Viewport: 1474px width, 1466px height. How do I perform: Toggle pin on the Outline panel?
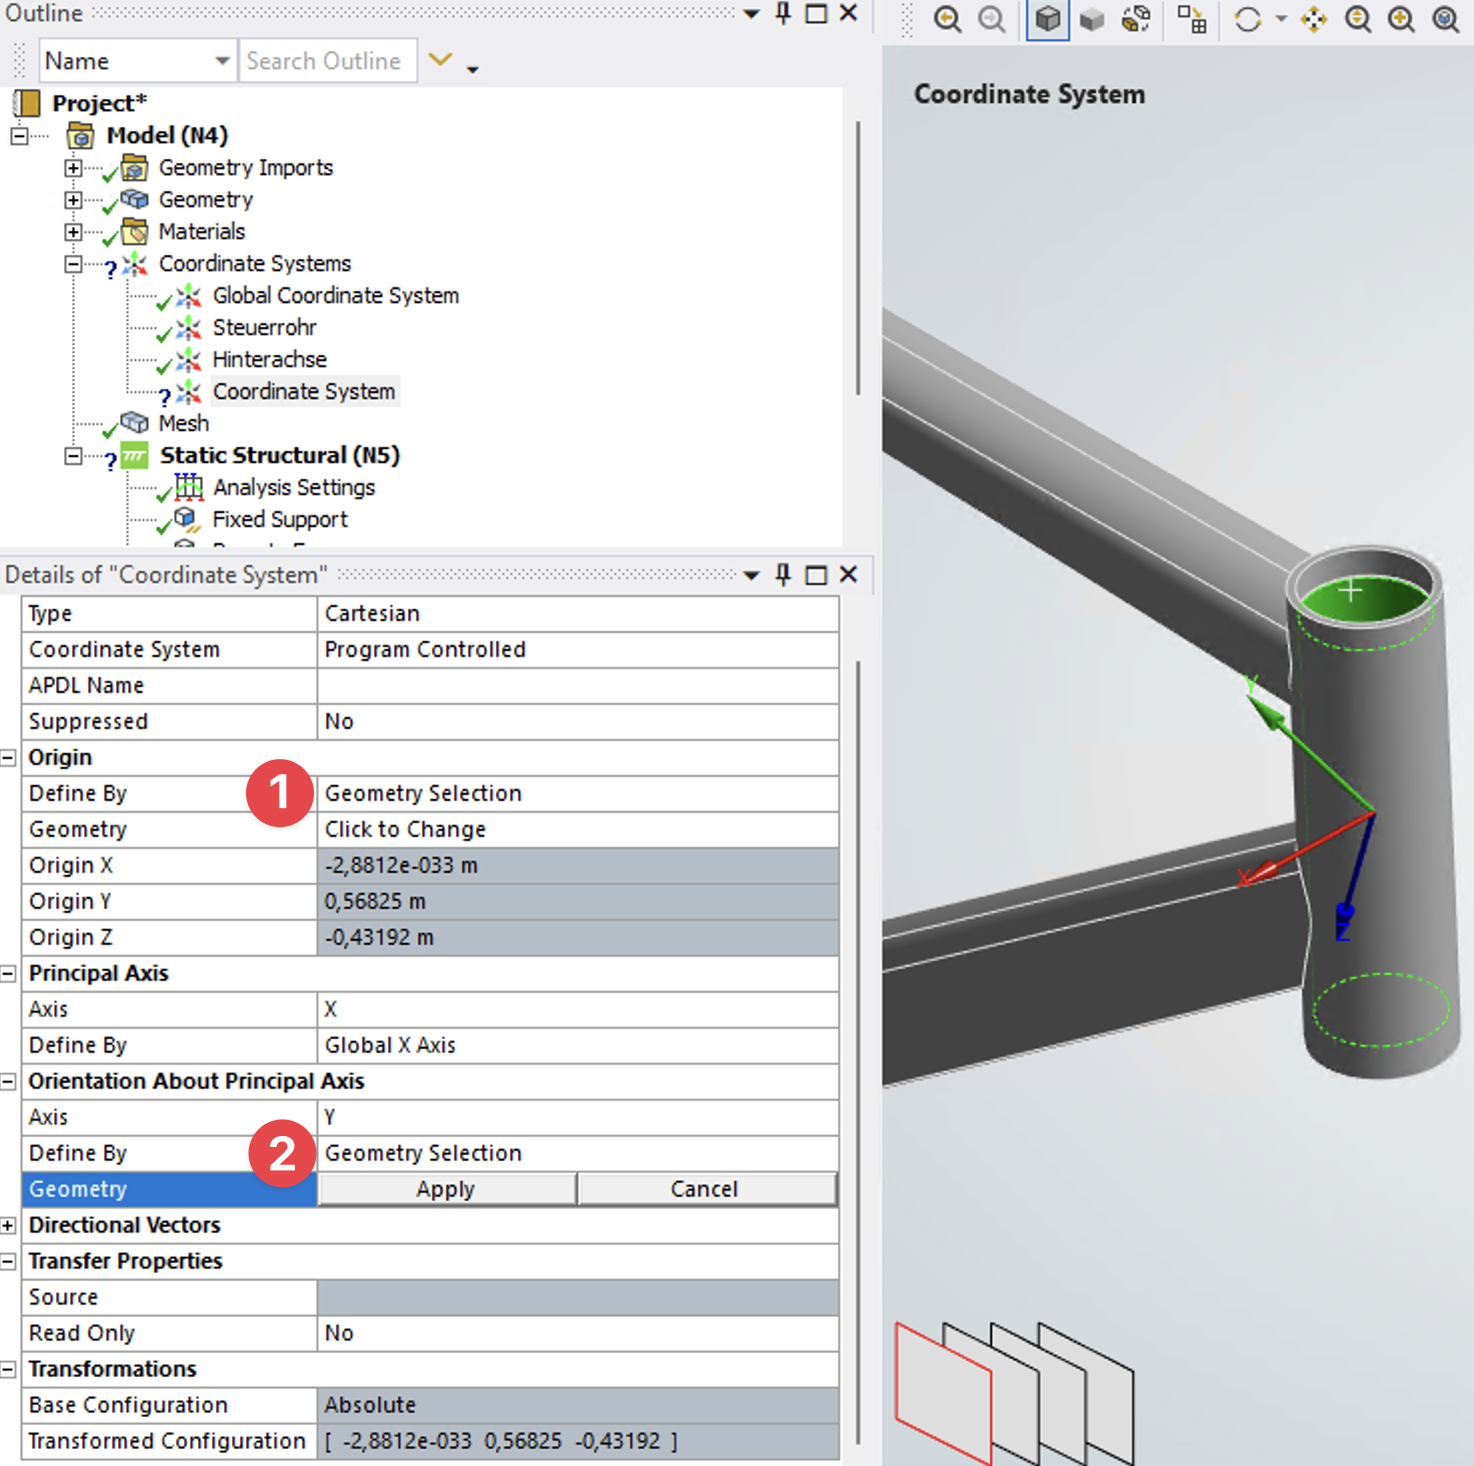coord(783,13)
